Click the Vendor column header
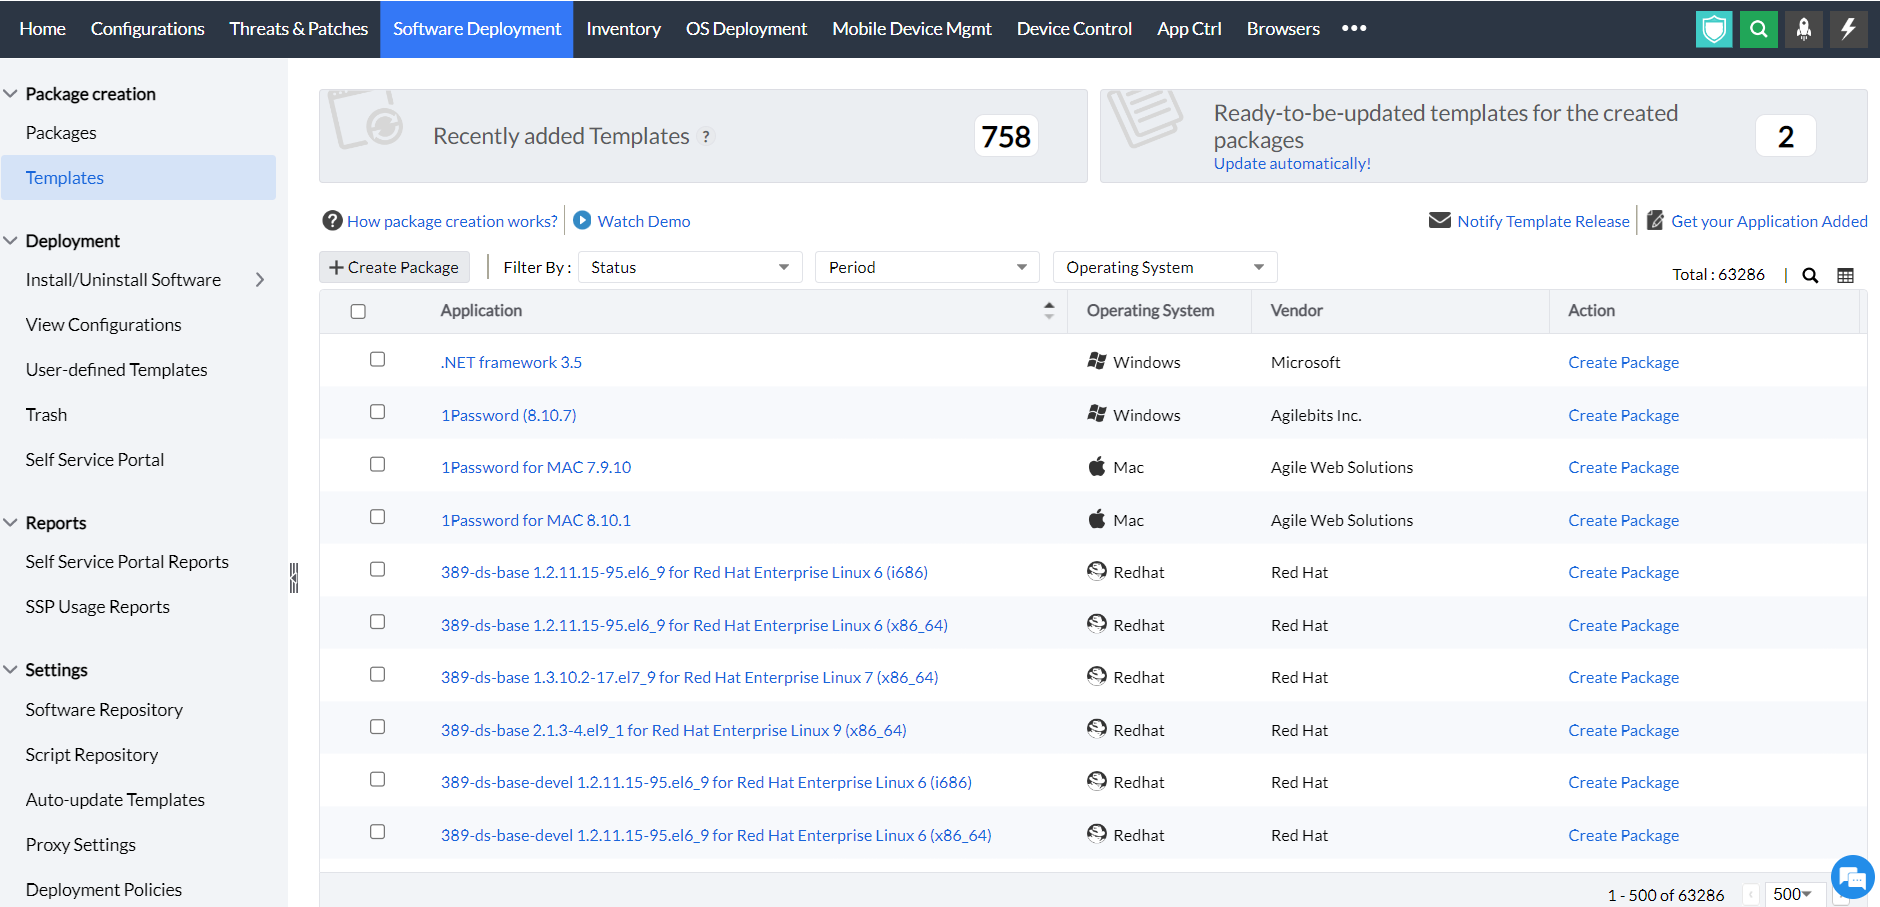1880x907 pixels. [1296, 311]
